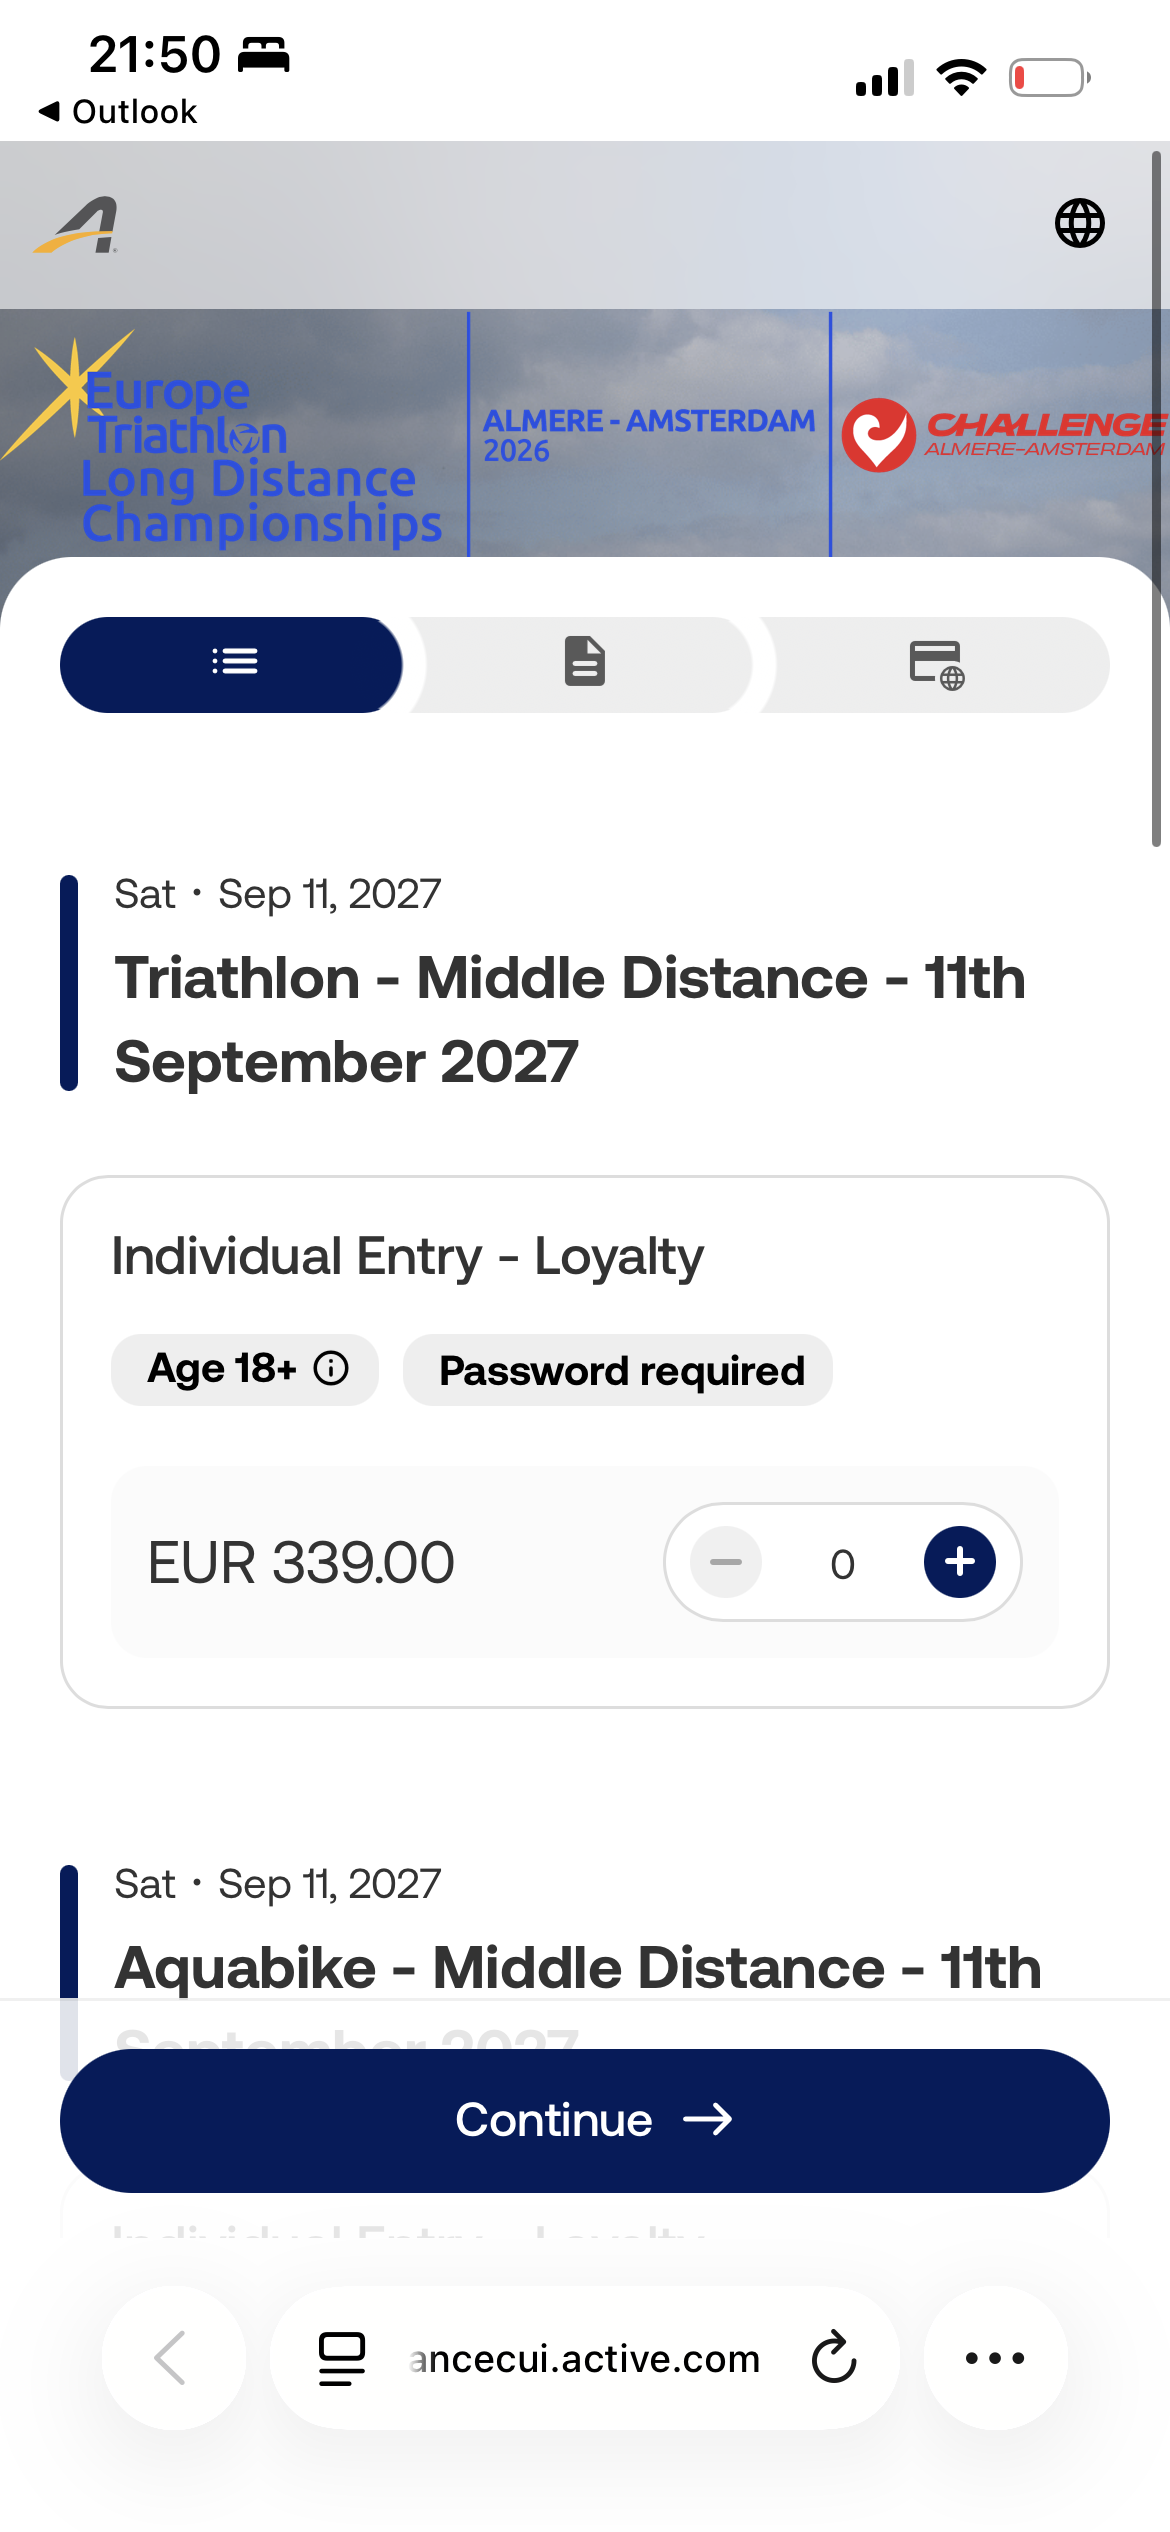
Task: Open the payment step tab
Action: [936, 664]
